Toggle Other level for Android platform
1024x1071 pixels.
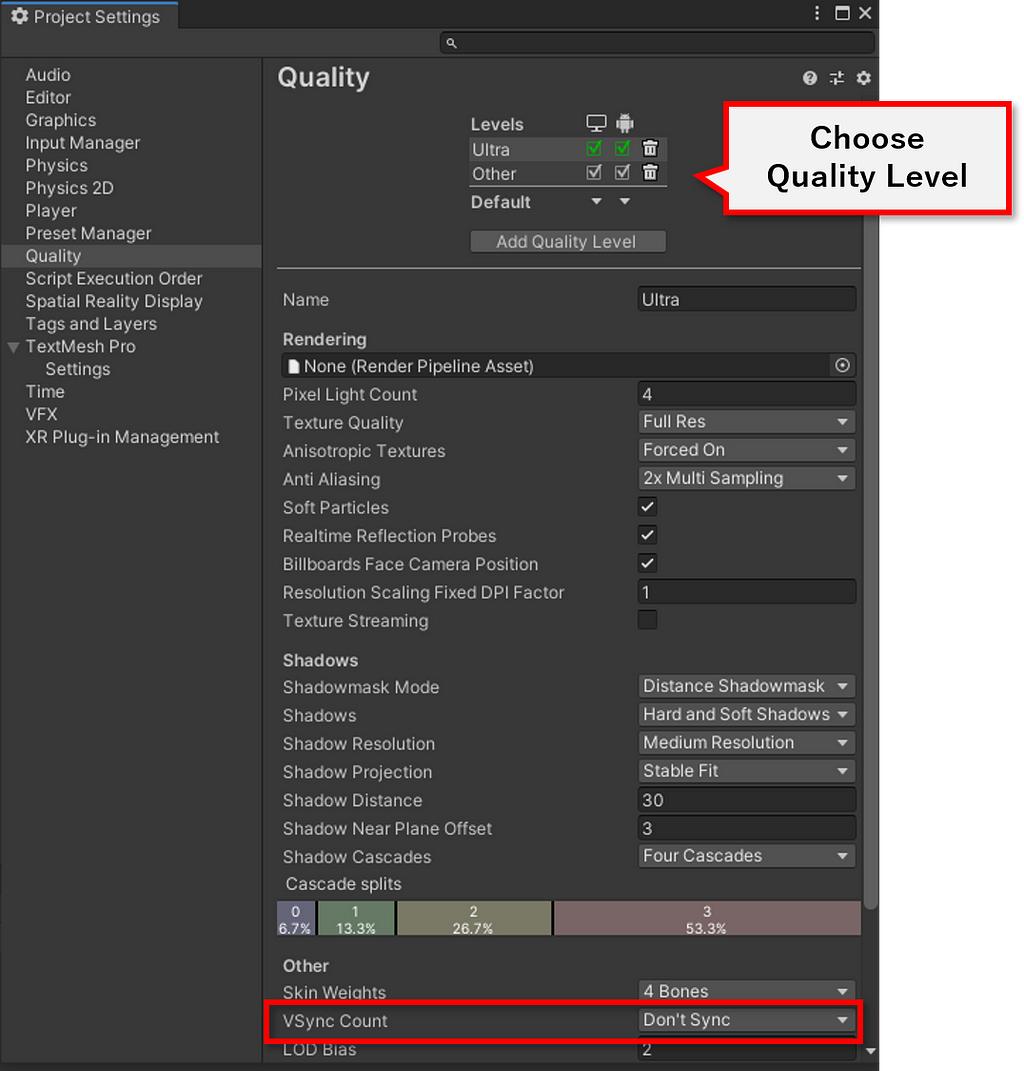tap(622, 172)
